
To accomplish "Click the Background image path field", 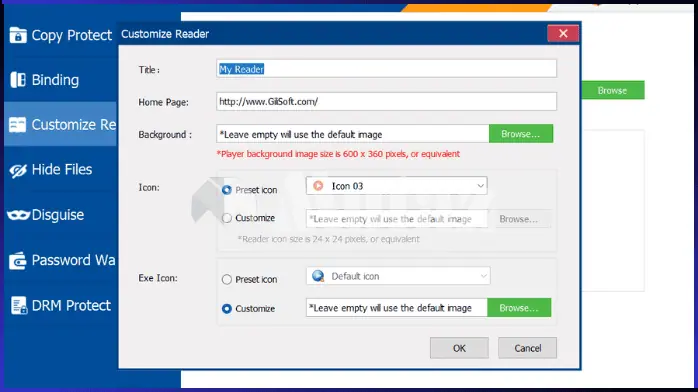I will pyautogui.click(x=353, y=134).
